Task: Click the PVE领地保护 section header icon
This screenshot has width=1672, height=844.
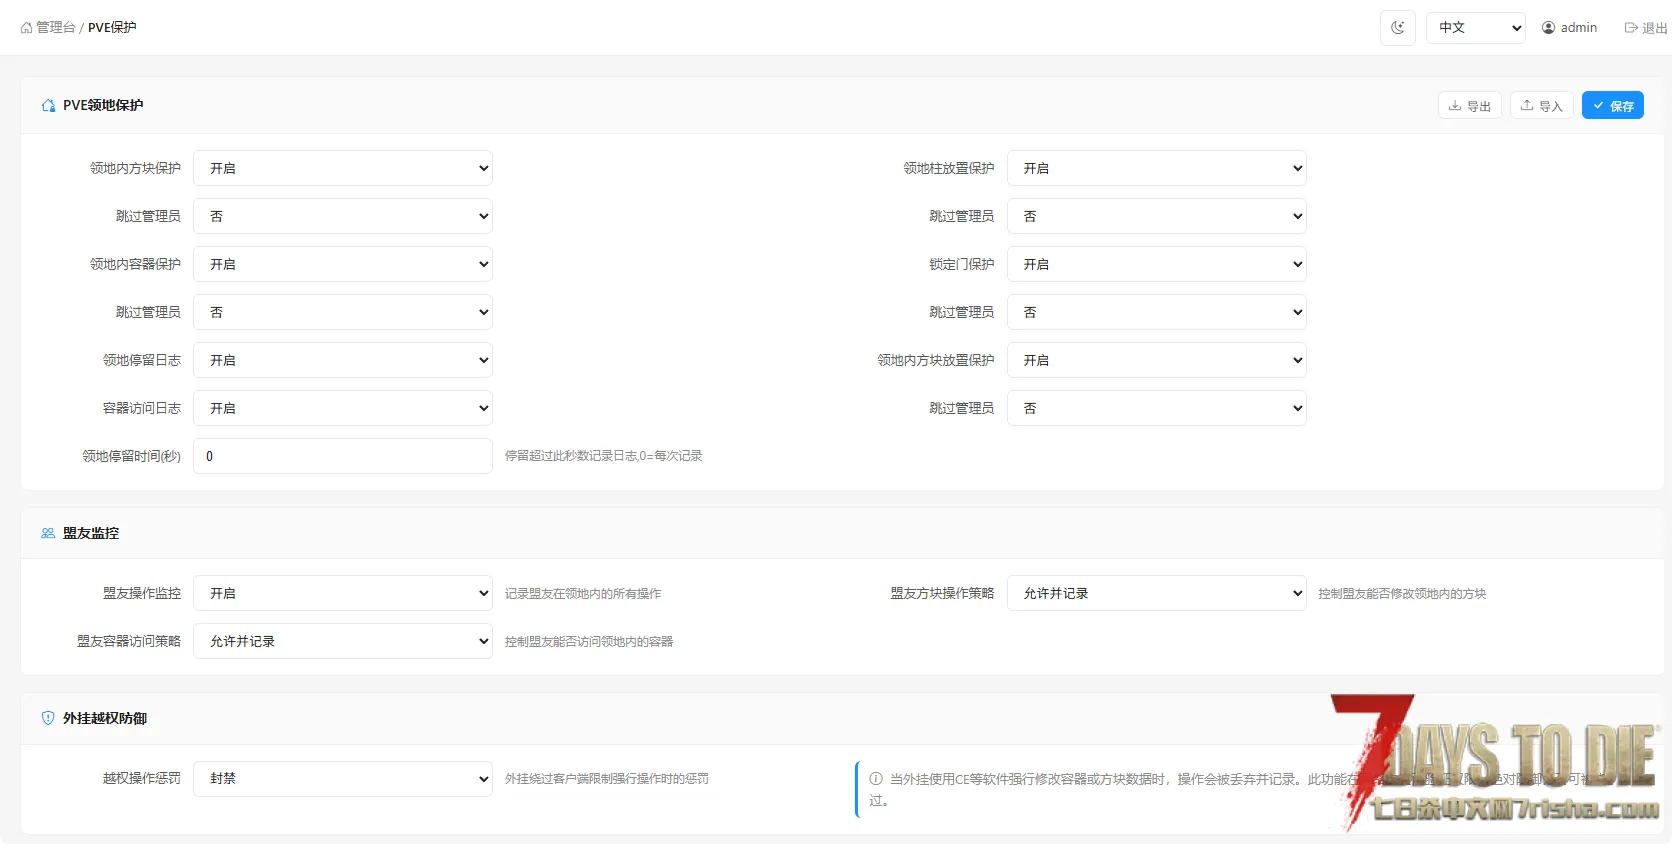Action: 48,106
